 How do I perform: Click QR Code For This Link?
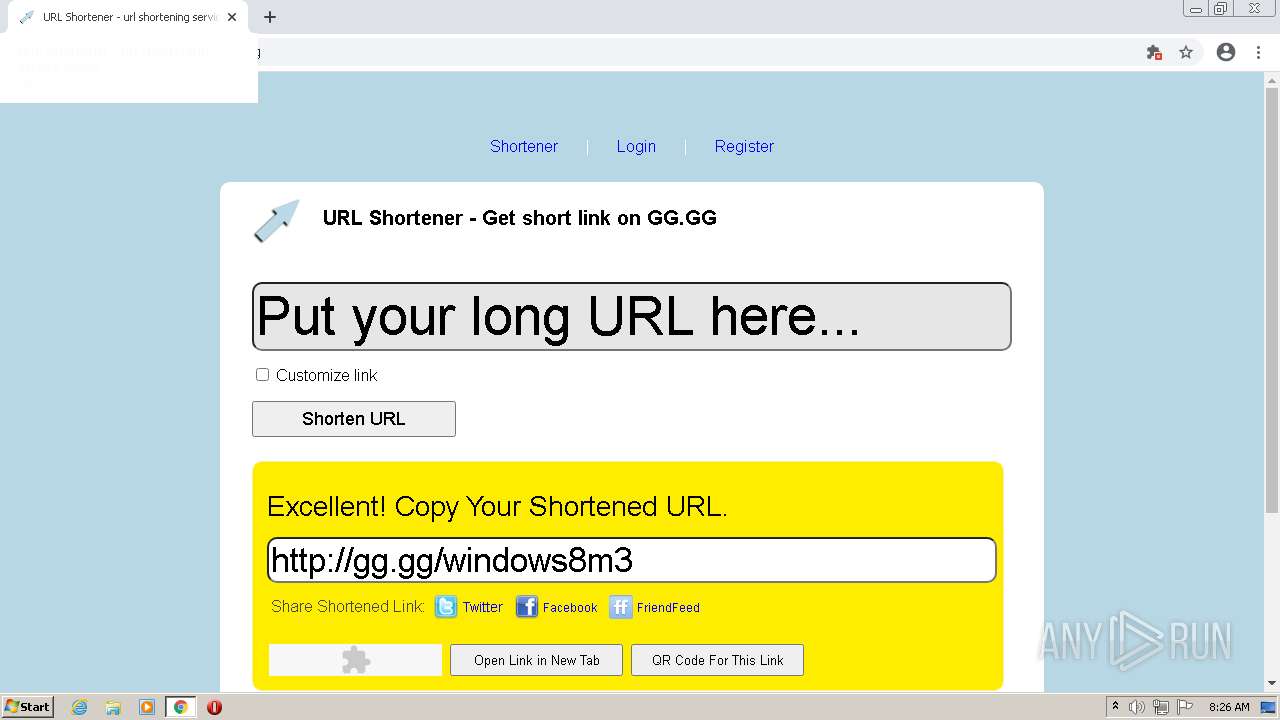click(x=718, y=660)
